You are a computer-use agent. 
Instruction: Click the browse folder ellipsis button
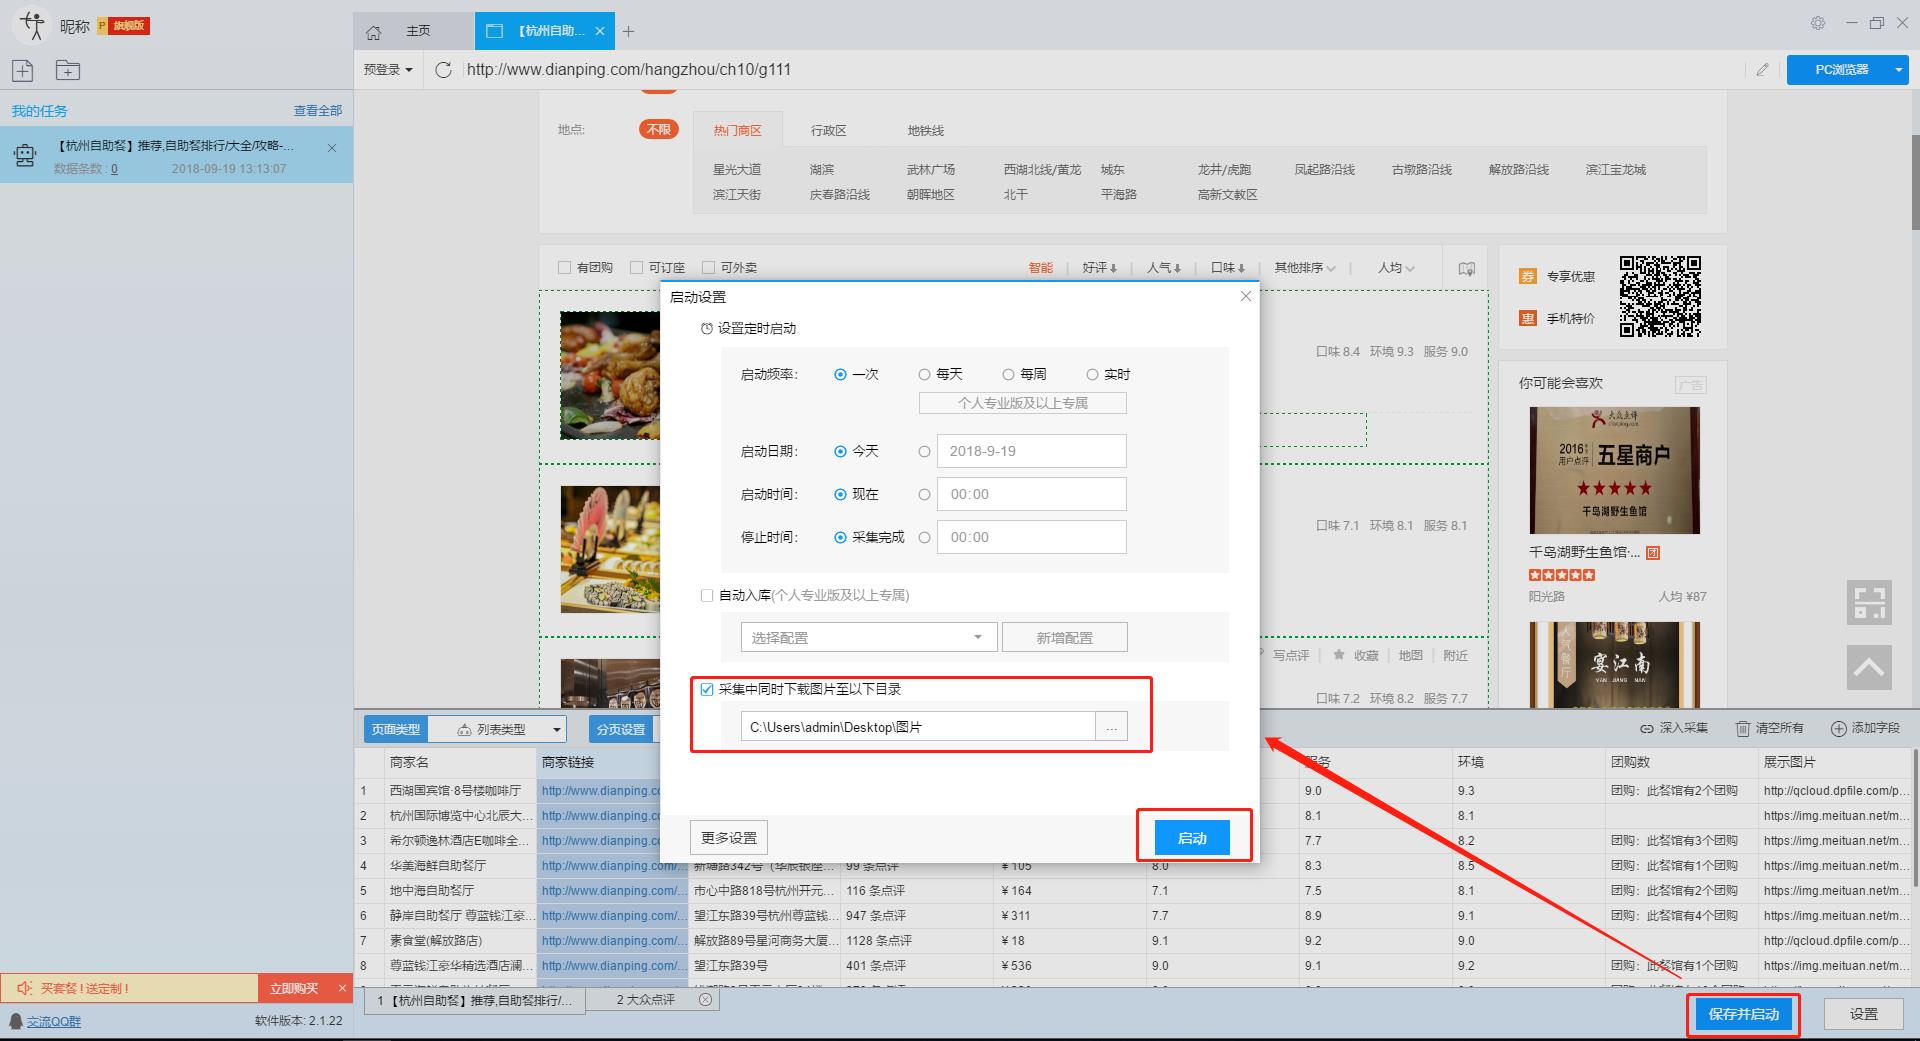[x=1112, y=727]
